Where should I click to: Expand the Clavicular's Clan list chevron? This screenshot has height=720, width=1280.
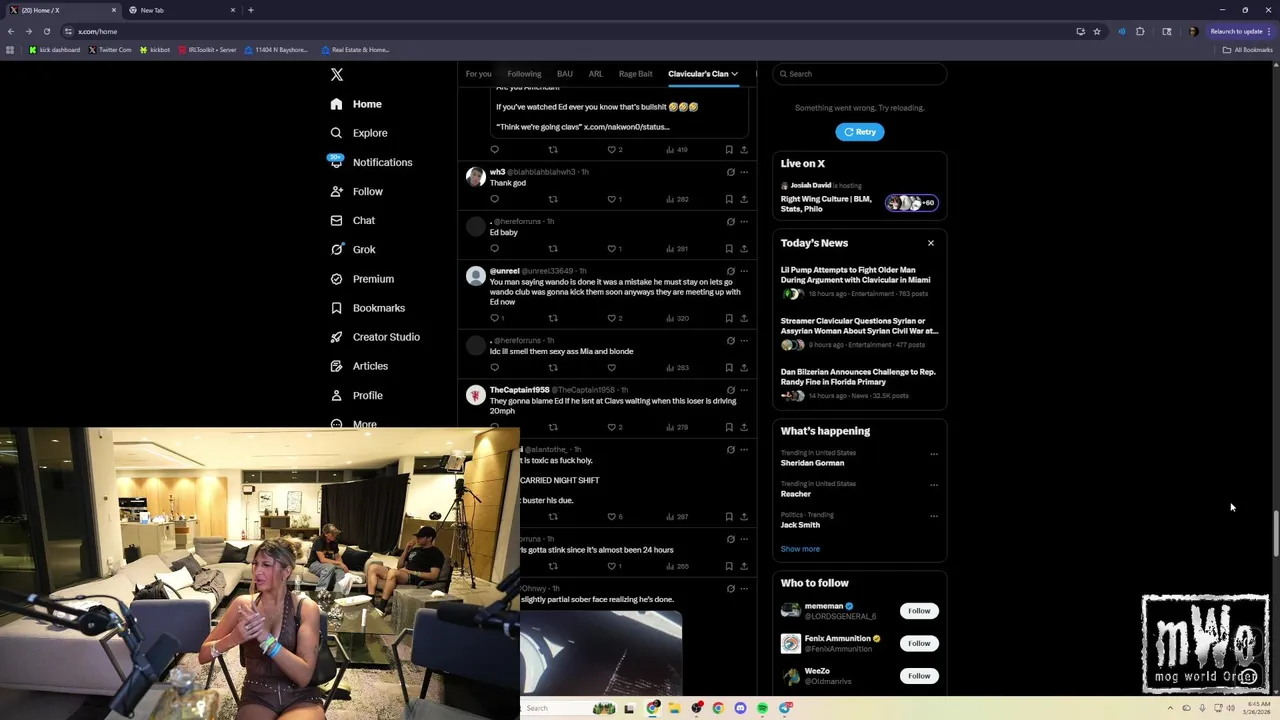click(x=734, y=74)
